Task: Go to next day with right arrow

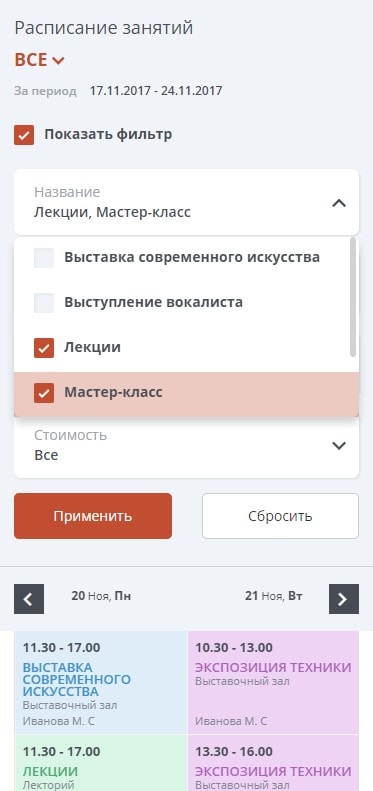Action: coord(344,599)
